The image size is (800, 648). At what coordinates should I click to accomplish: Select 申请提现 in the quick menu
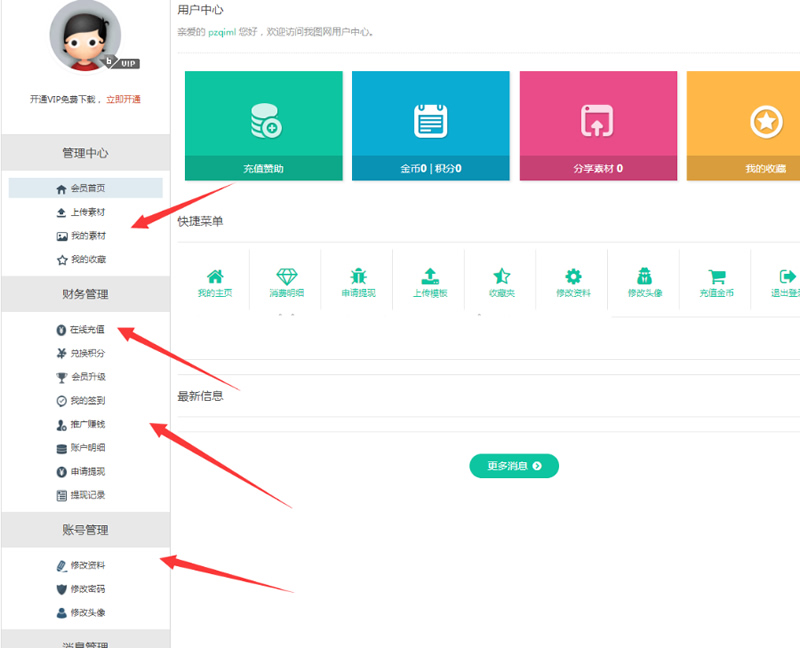click(357, 278)
